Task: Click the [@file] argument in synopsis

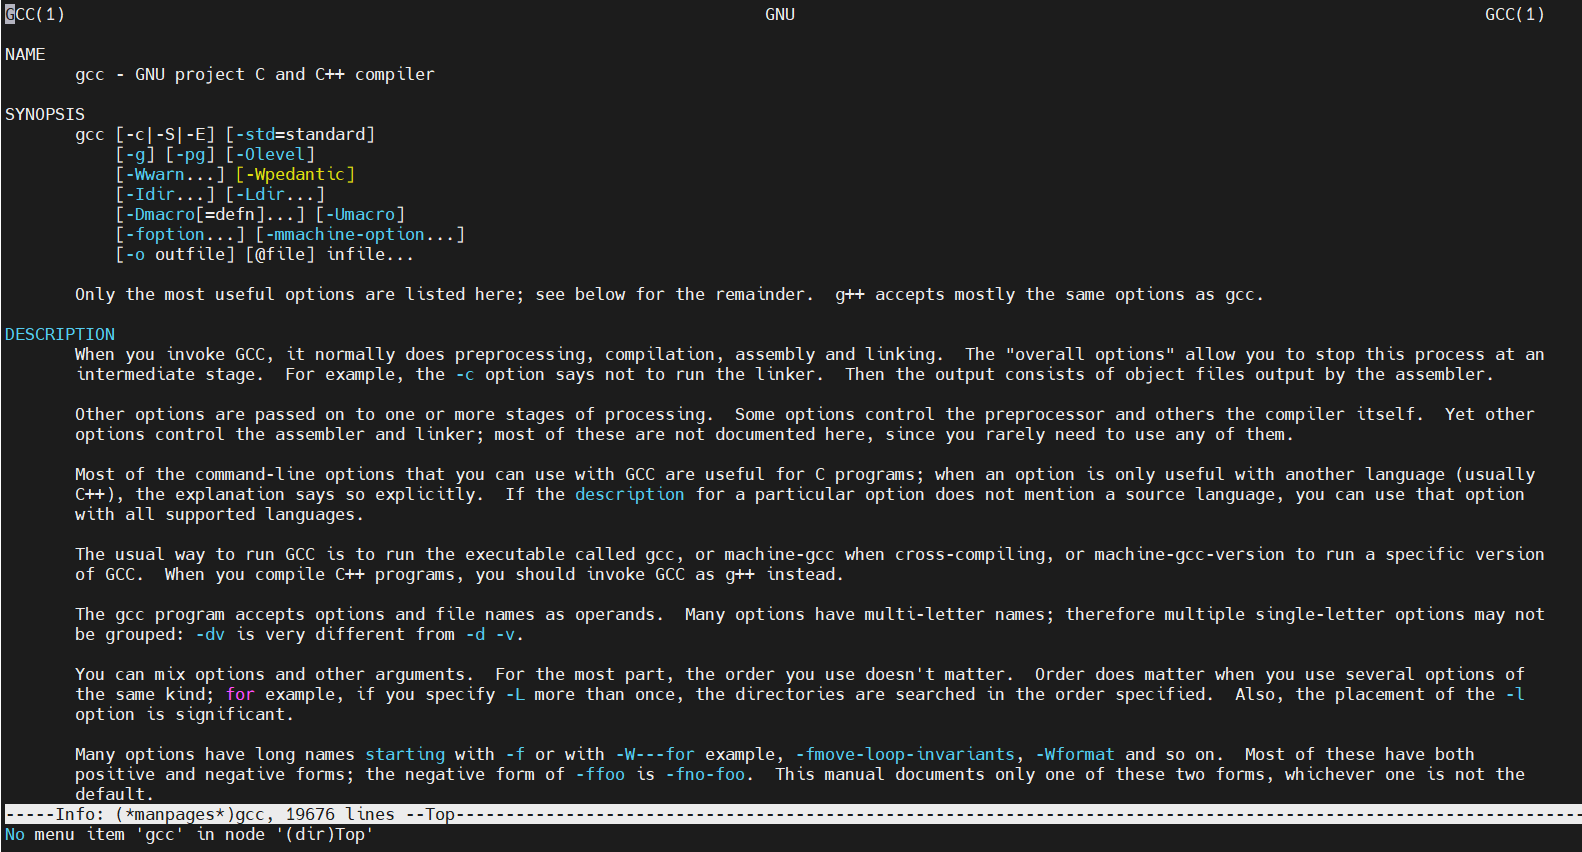Action: click(x=280, y=254)
